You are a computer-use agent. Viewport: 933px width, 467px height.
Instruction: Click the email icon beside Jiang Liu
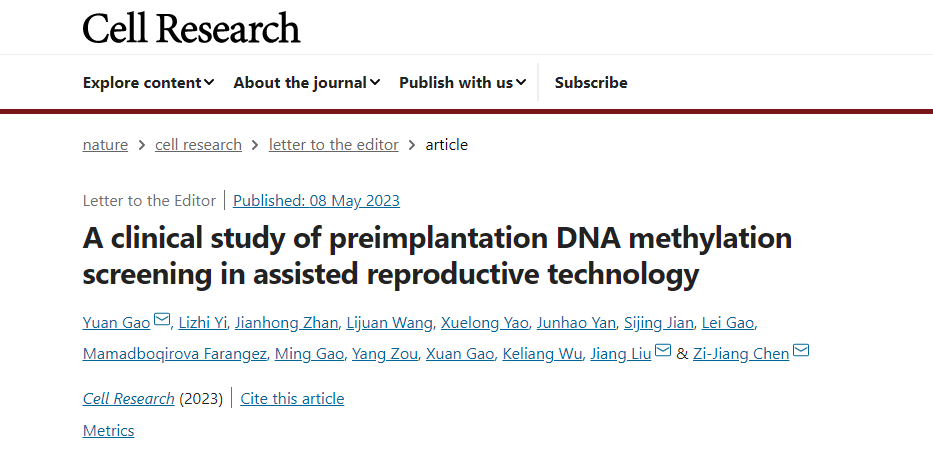pos(663,351)
